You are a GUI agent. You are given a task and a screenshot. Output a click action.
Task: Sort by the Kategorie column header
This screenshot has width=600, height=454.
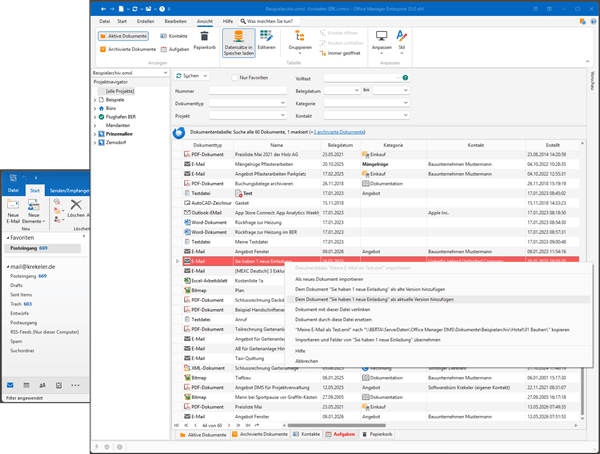(393, 145)
